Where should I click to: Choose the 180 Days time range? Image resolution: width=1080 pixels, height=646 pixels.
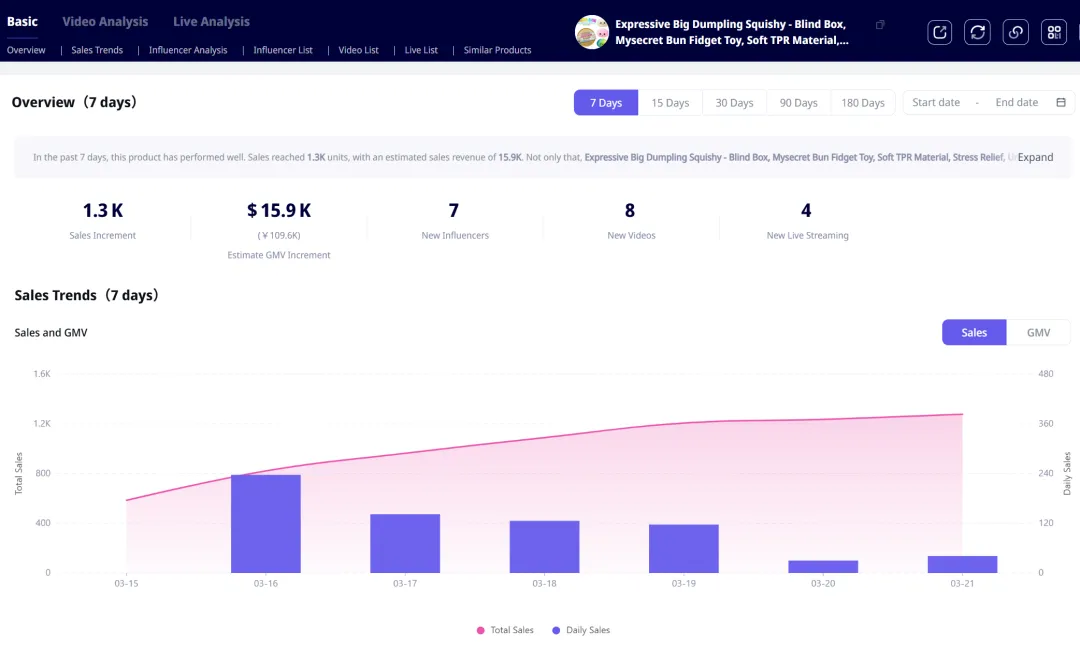(862, 103)
